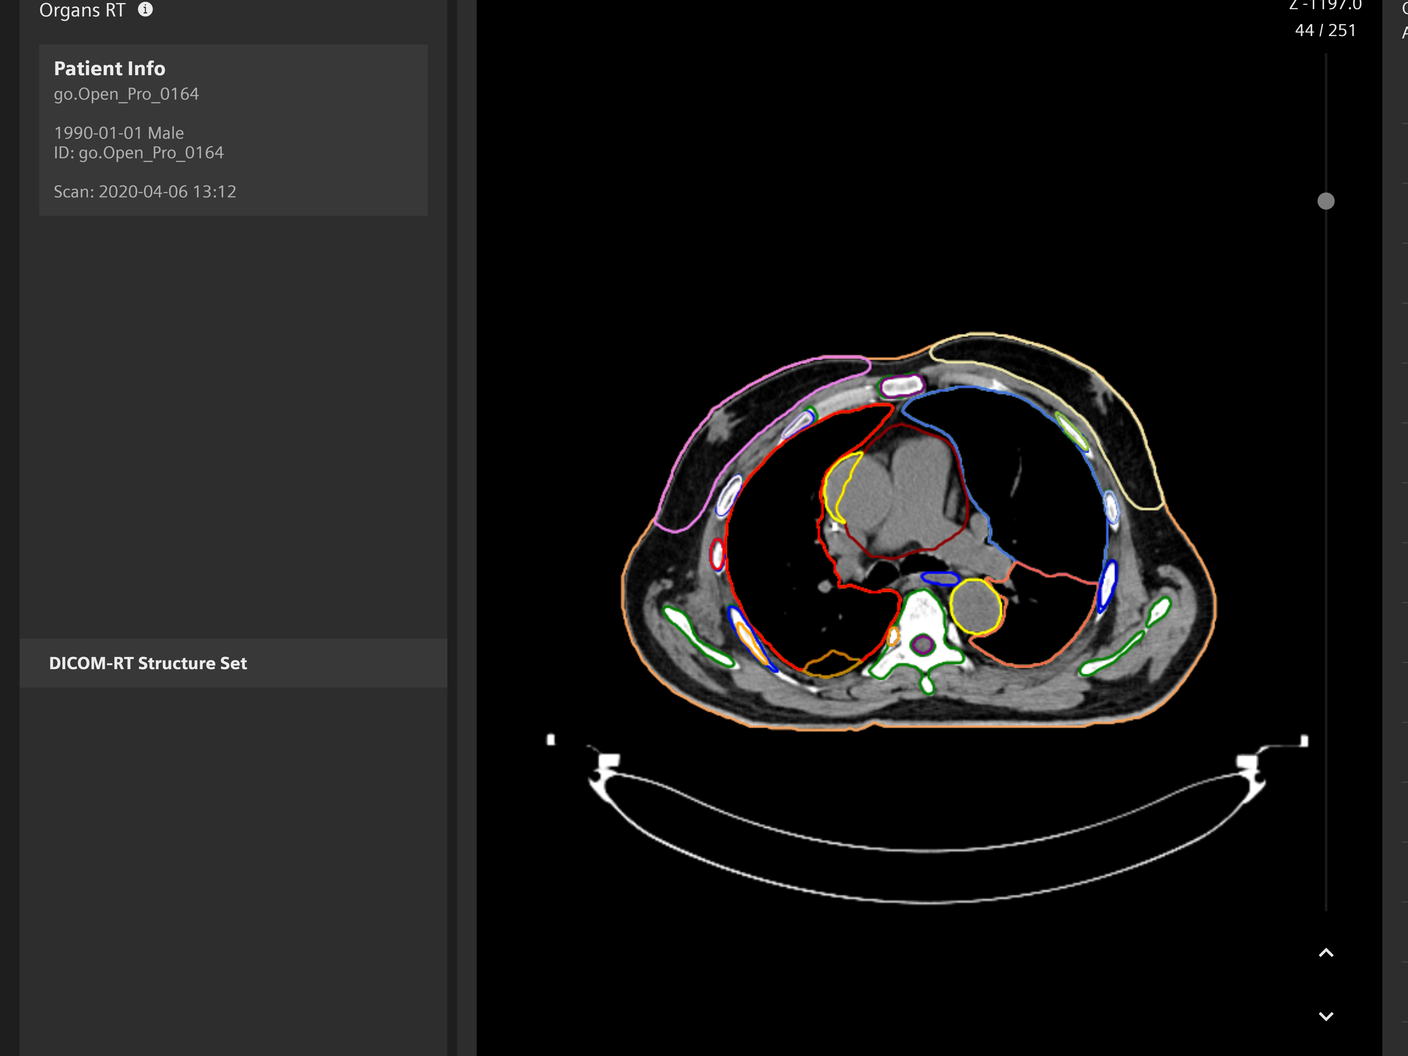Select the Patient Info card
The height and width of the screenshot is (1056, 1408).
tap(233, 130)
